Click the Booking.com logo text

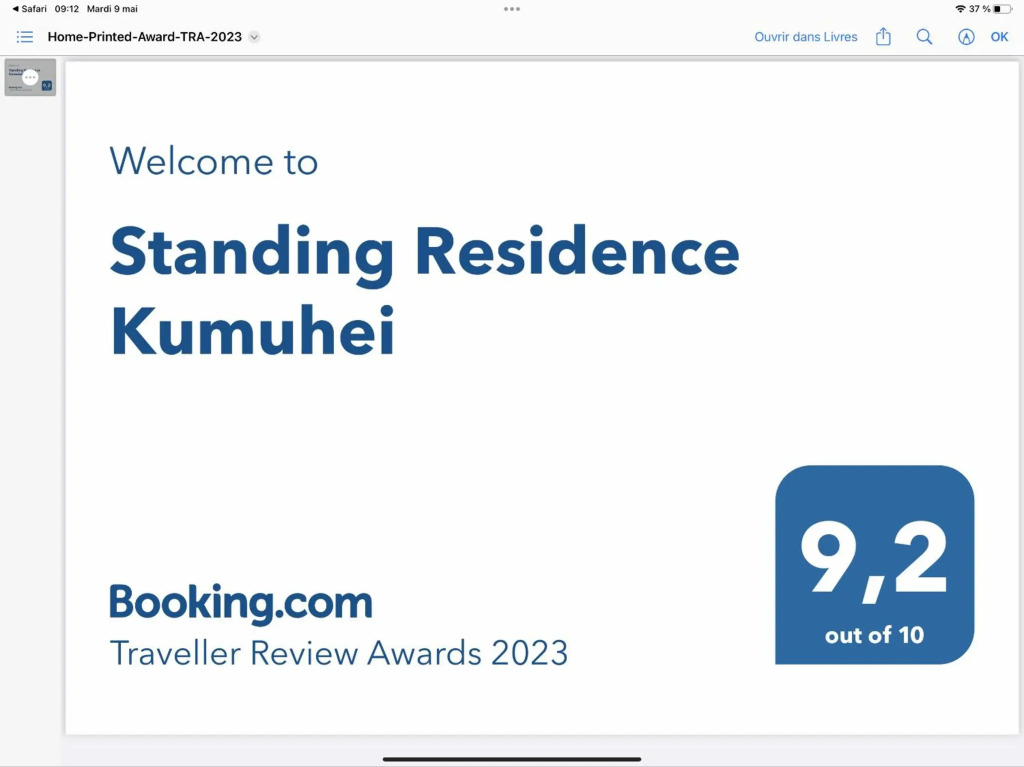(x=240, y=602)
